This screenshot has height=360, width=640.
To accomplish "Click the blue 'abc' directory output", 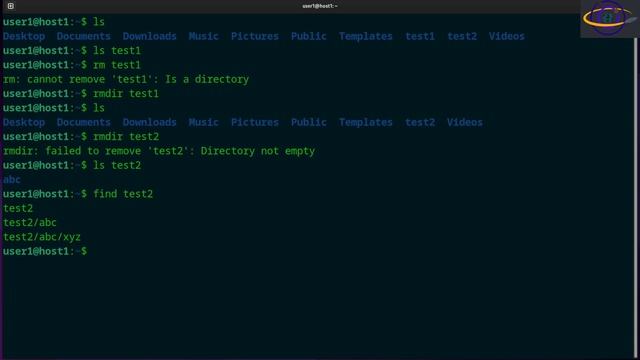I will pos(11,180).
